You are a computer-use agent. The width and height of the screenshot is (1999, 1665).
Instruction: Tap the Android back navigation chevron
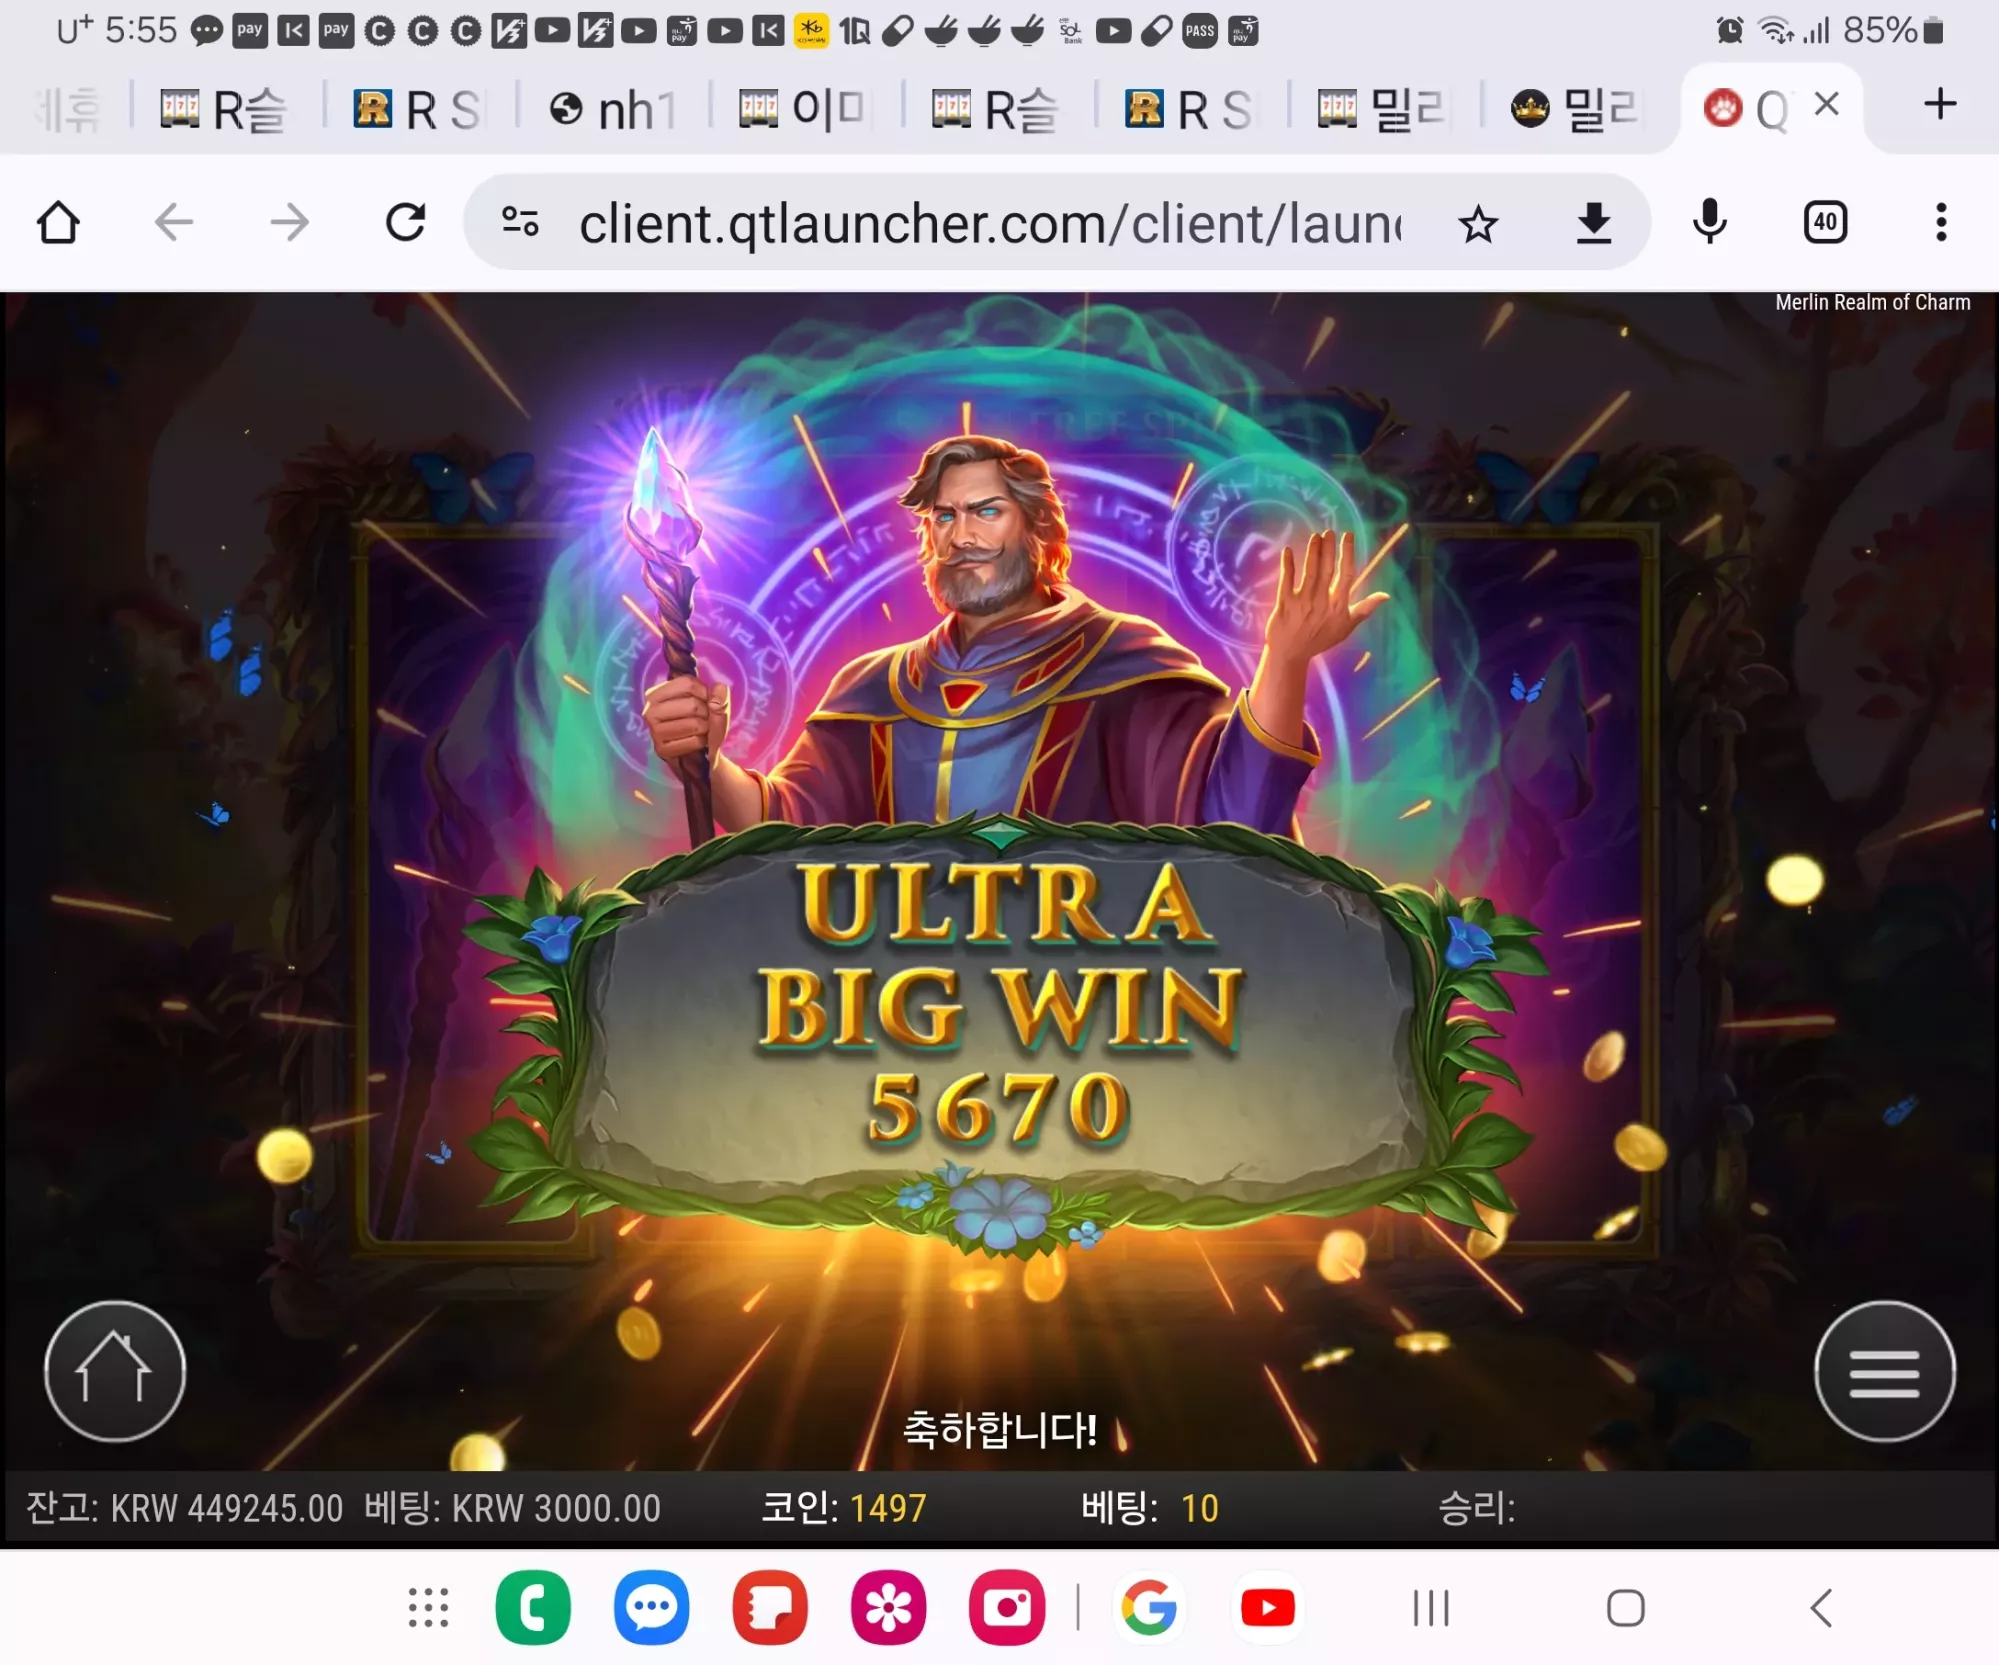(x=1821, y=1609)
